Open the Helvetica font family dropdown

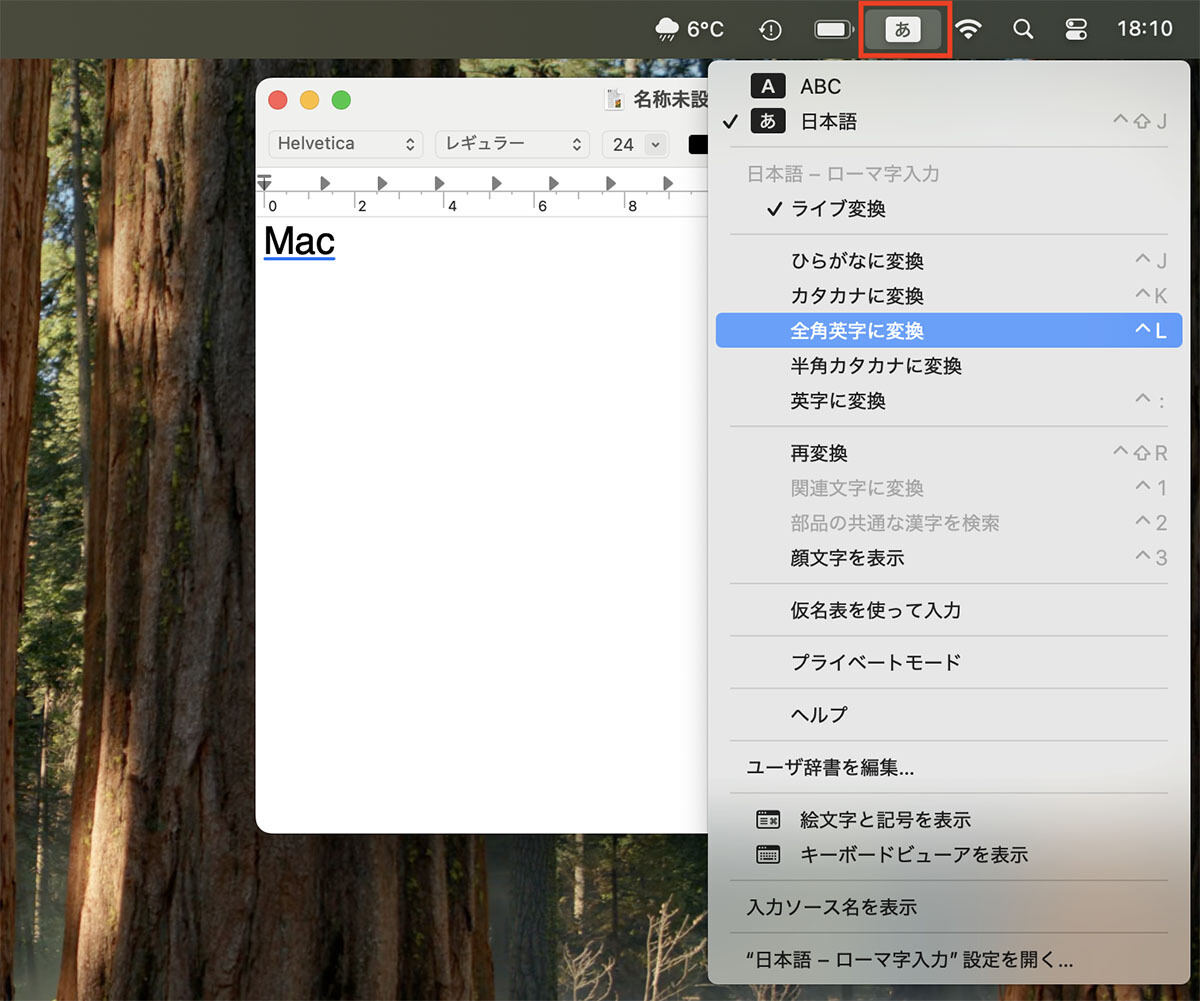(345, 144)
